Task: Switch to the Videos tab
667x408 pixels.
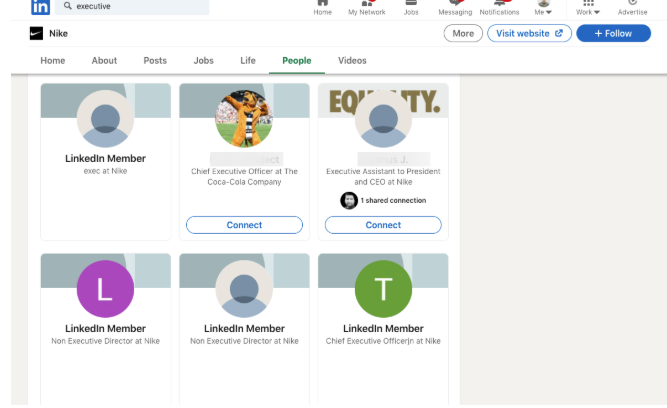Action: coord(352,61)
